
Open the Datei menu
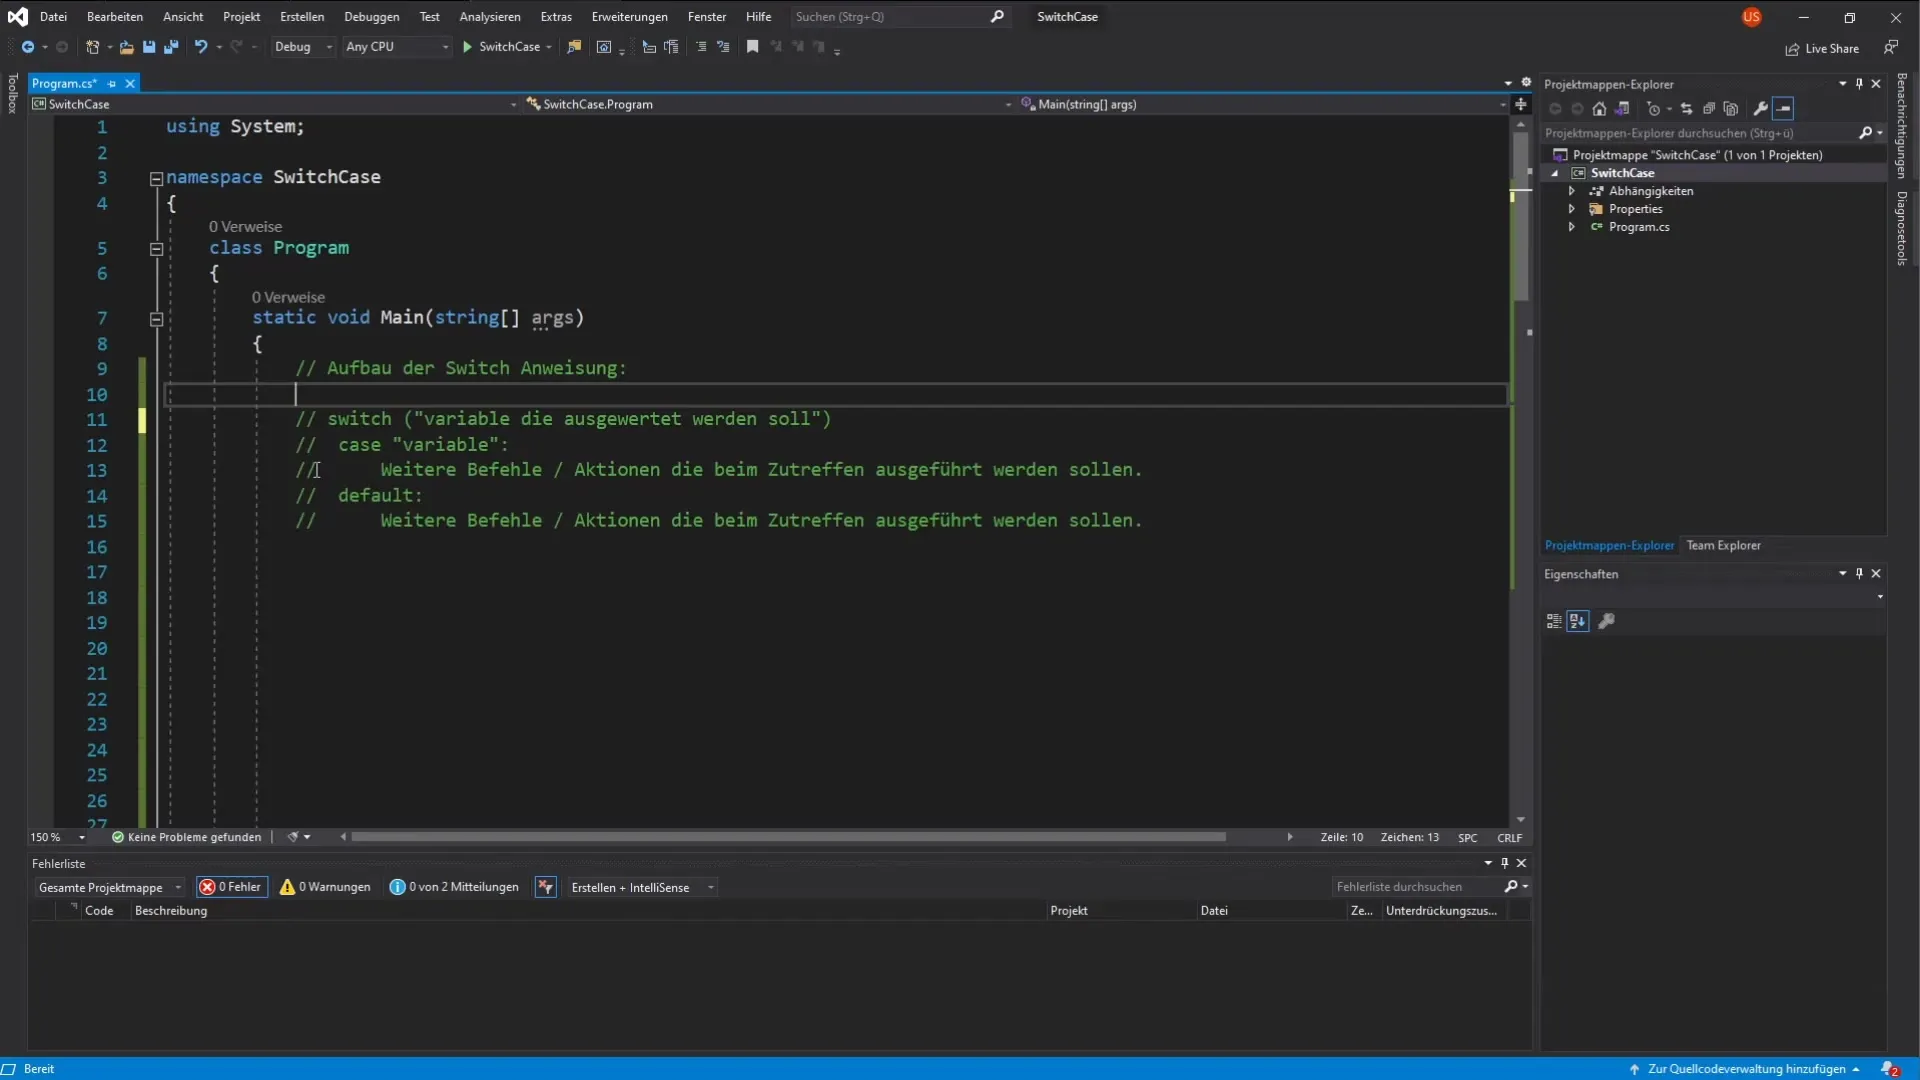tap(53, 17)
